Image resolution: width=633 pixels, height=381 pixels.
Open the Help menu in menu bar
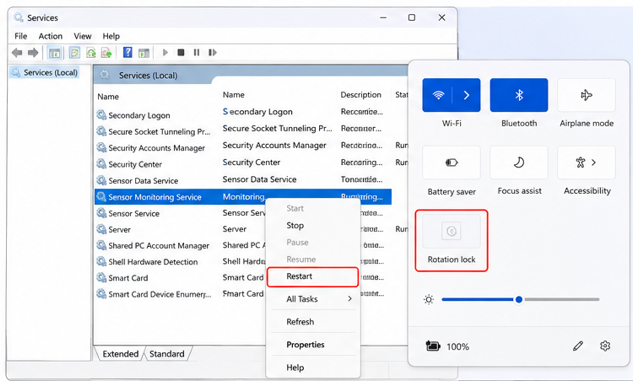coord(111,36)
